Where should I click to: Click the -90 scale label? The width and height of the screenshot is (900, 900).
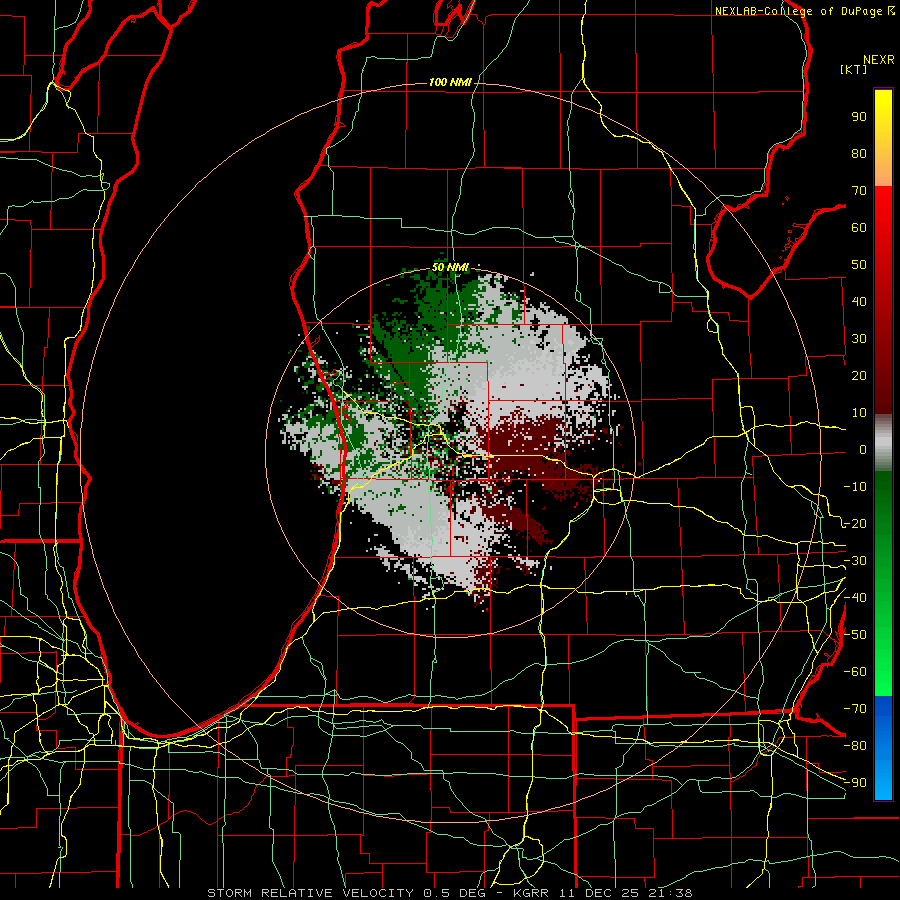[855, 783]
